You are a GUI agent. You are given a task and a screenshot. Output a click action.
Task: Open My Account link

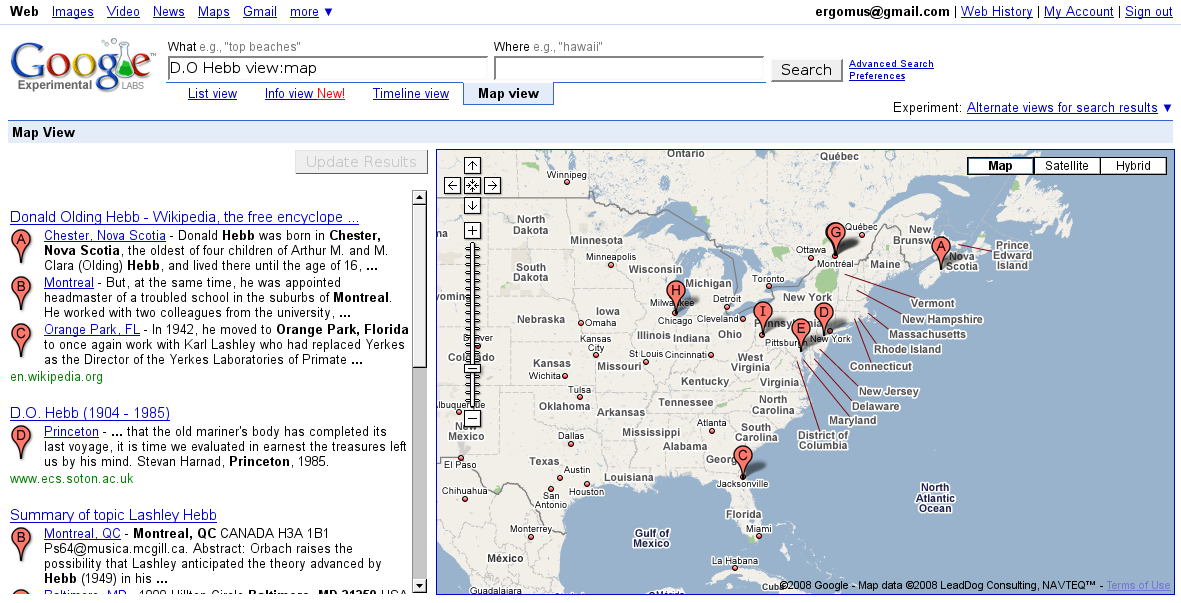[1079, 11]
